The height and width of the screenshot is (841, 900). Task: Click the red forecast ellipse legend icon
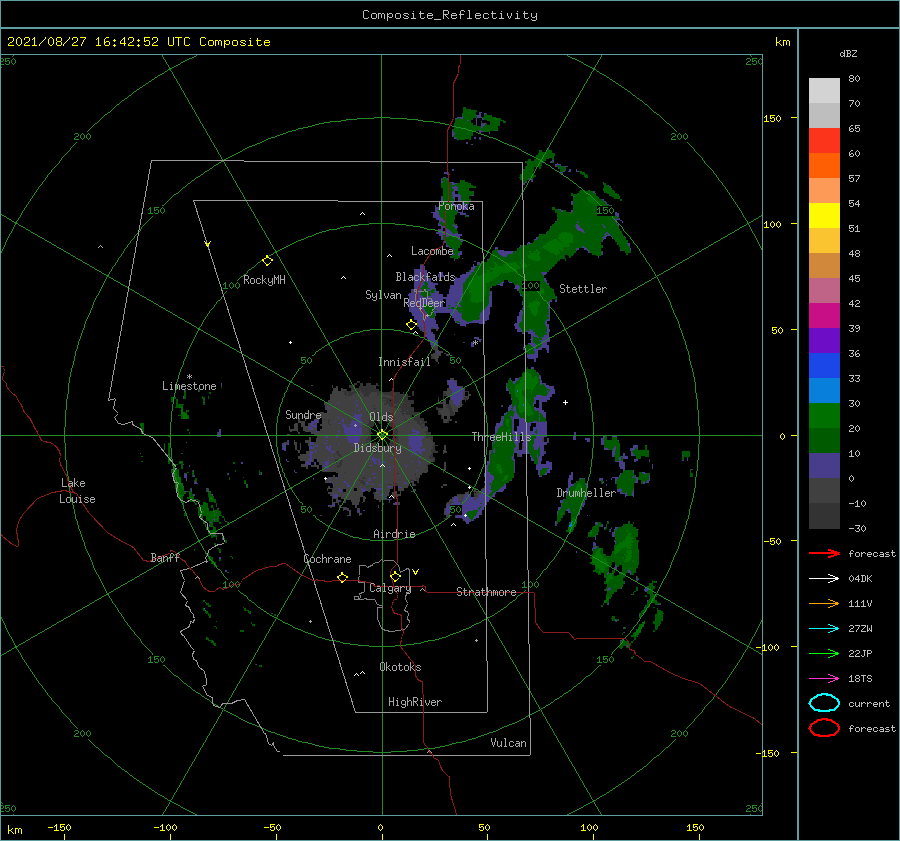coord(824,728)
